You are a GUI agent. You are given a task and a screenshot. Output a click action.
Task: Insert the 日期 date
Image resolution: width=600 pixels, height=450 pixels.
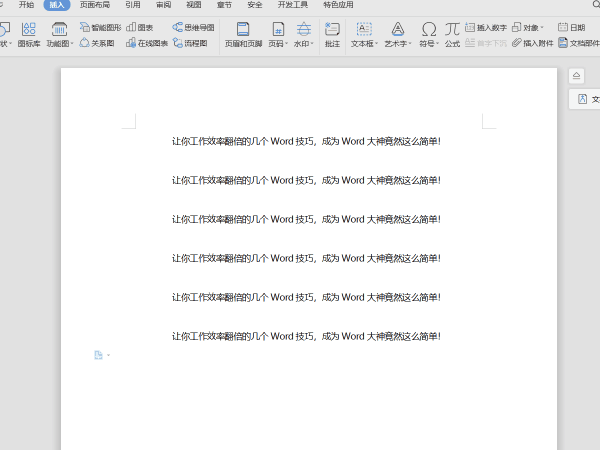[x=572, y=28]
